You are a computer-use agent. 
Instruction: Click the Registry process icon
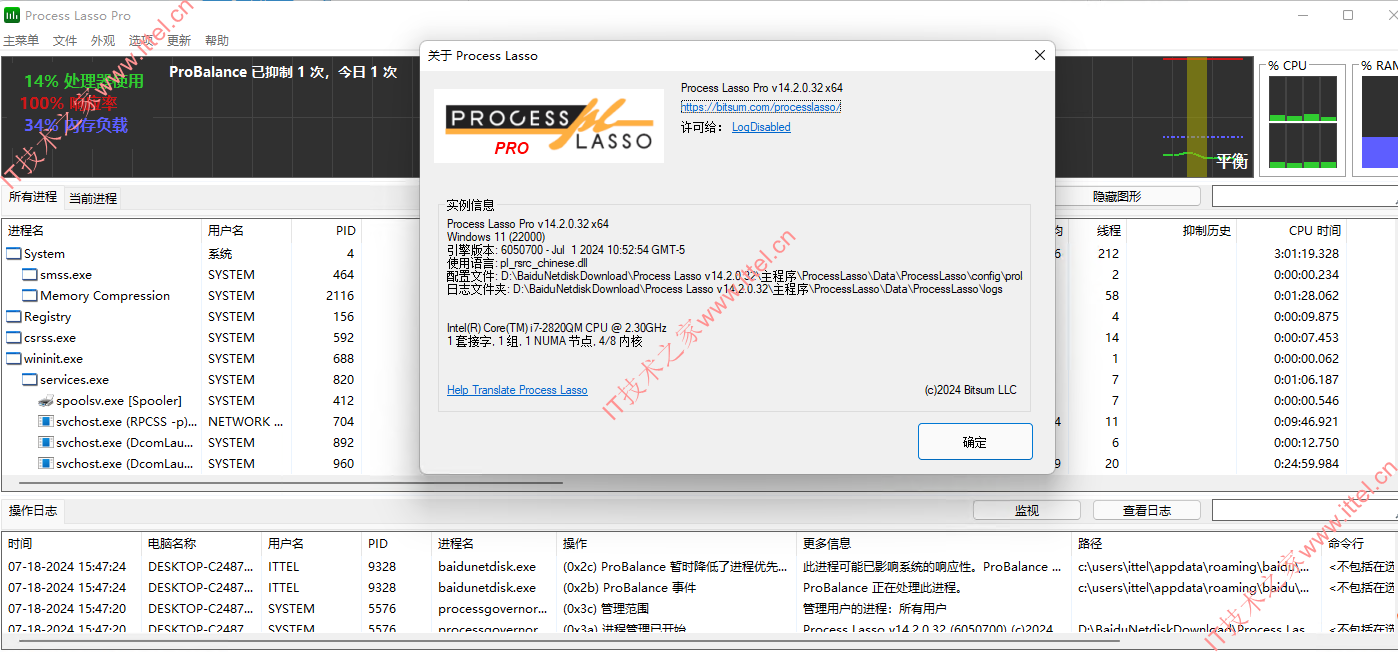point(13,316)
